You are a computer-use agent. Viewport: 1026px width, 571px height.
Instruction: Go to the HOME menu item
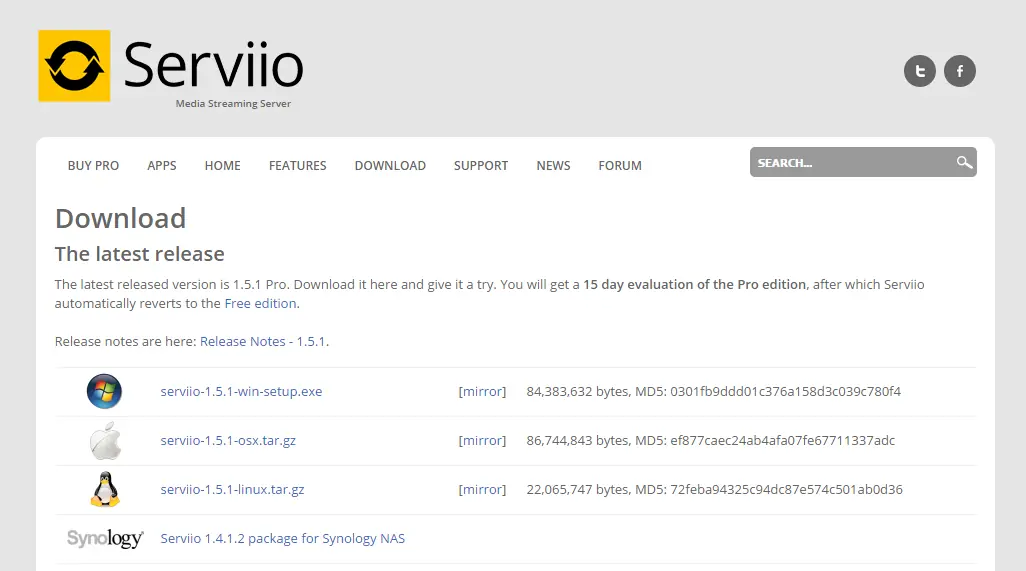pyautogui.click(x=222, y=165)
